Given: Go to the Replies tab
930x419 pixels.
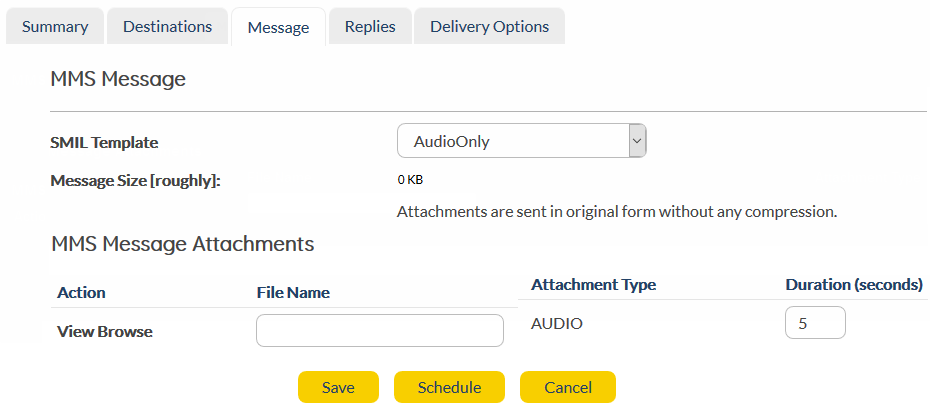Looking at the screenshot, I should 370,27.
